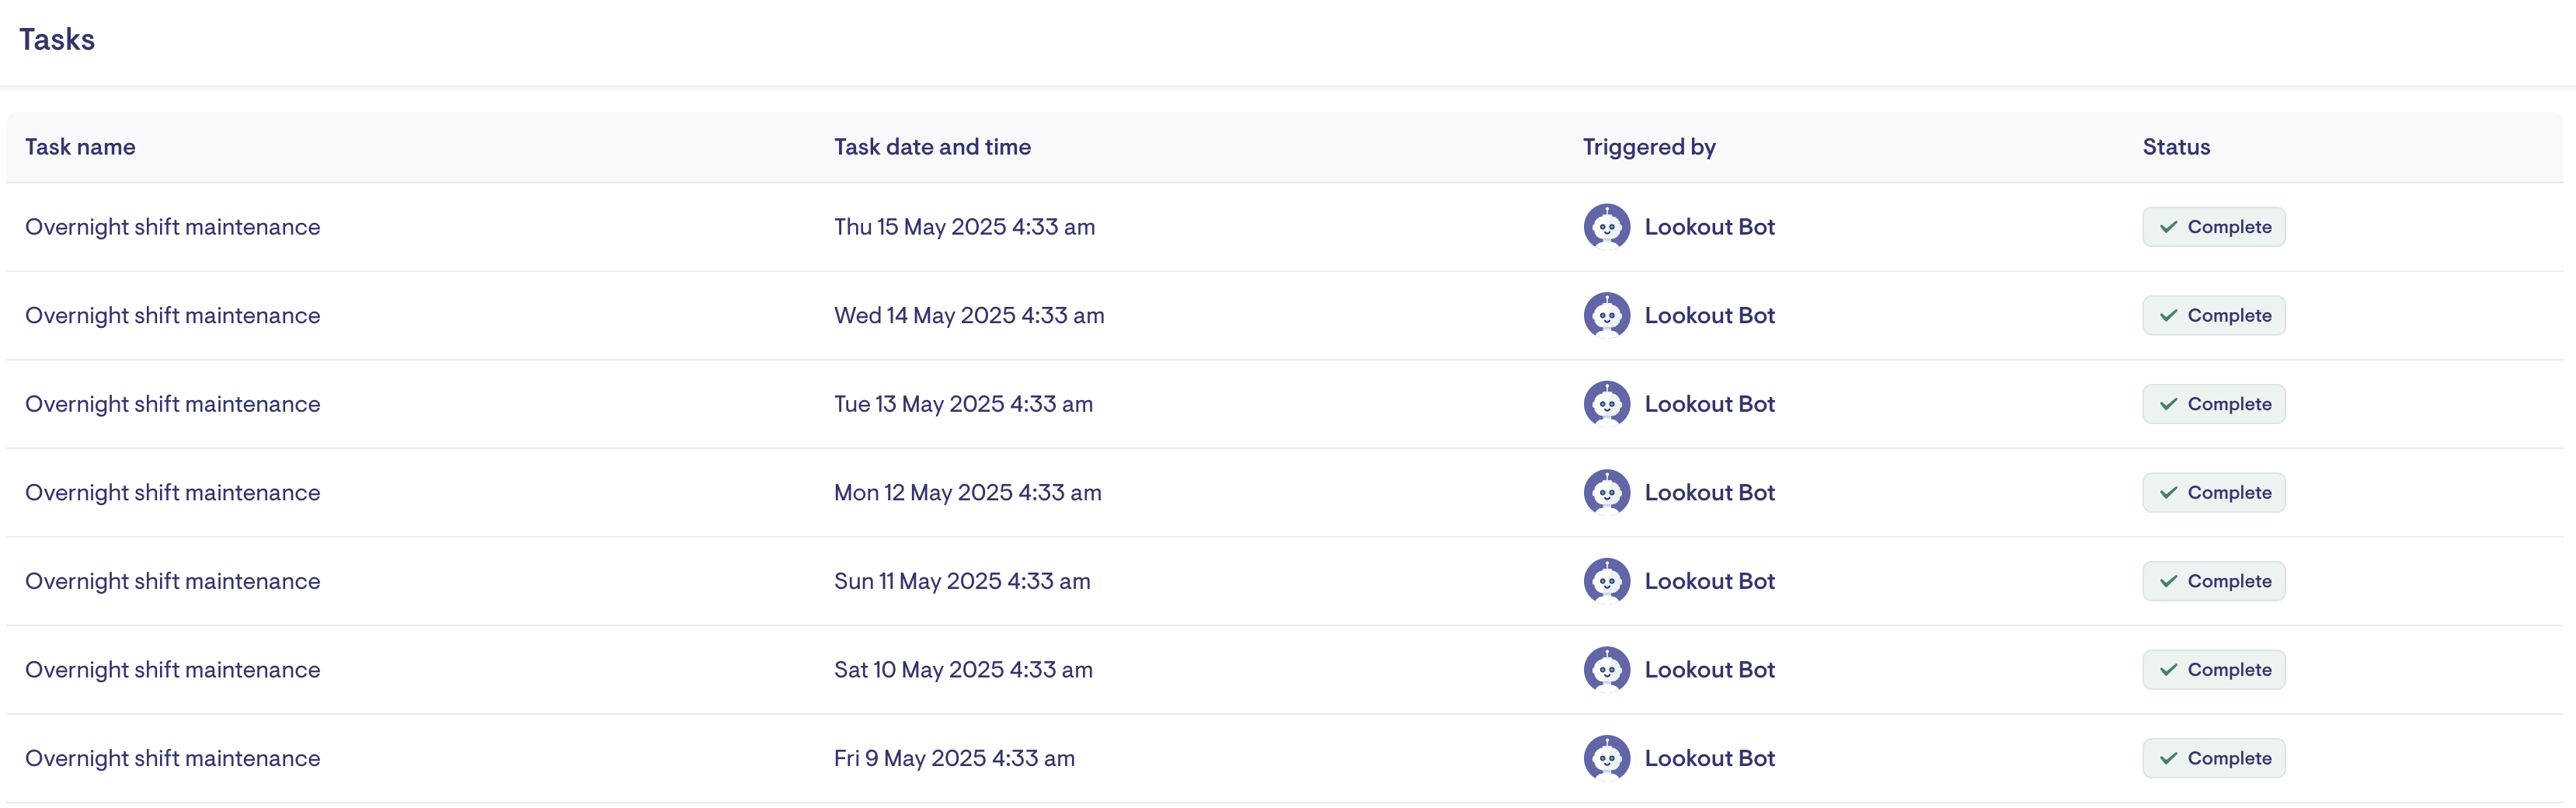2576x808 pixels.
Task: Click Lookout Bot name in Sat 10 May row
Action: click(1709, 670)
